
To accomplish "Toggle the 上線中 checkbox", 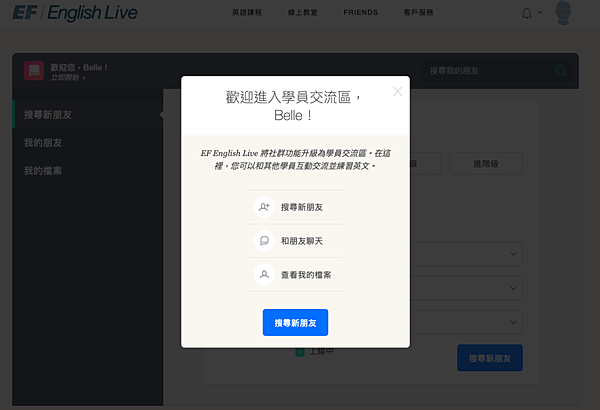I will 300,351.
